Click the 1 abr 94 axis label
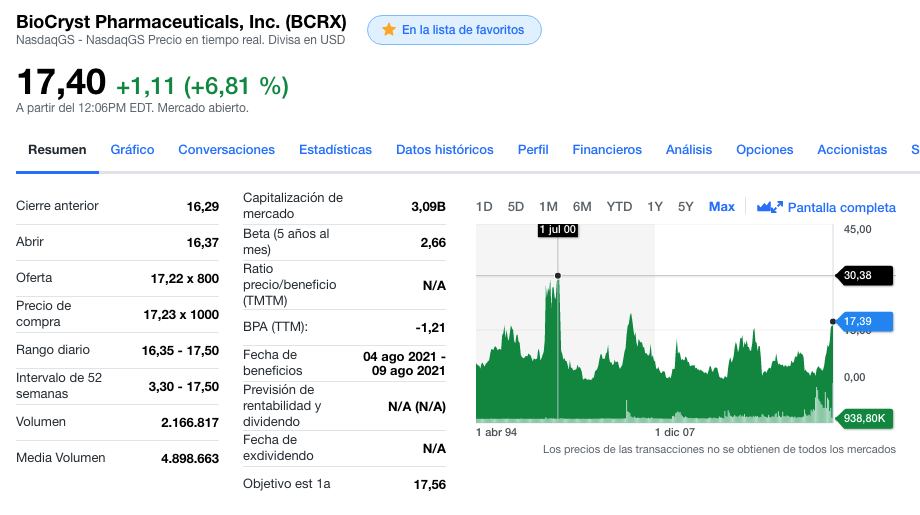Viewport: 920px width, 515px height. [496, 432]
